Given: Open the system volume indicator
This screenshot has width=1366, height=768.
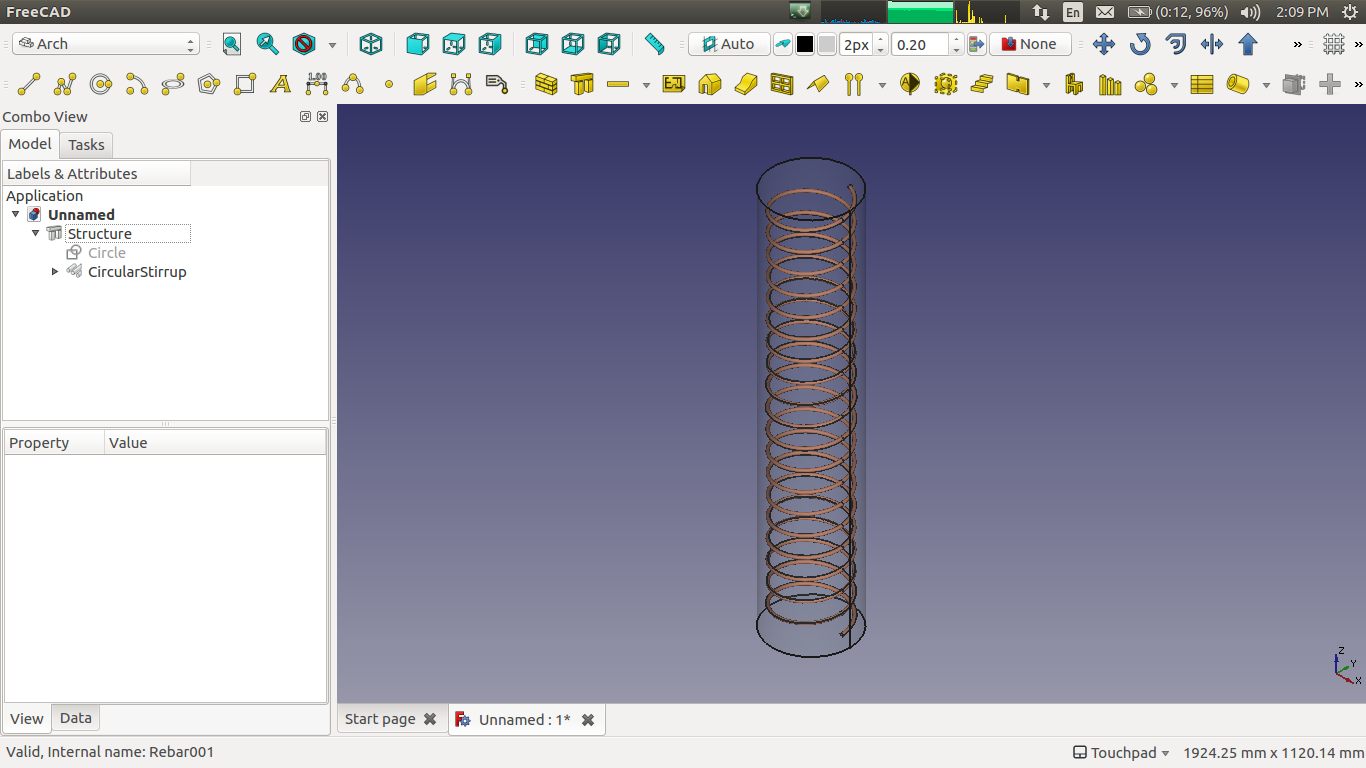Looking at the screenshot, I should tap(1250, 12).
